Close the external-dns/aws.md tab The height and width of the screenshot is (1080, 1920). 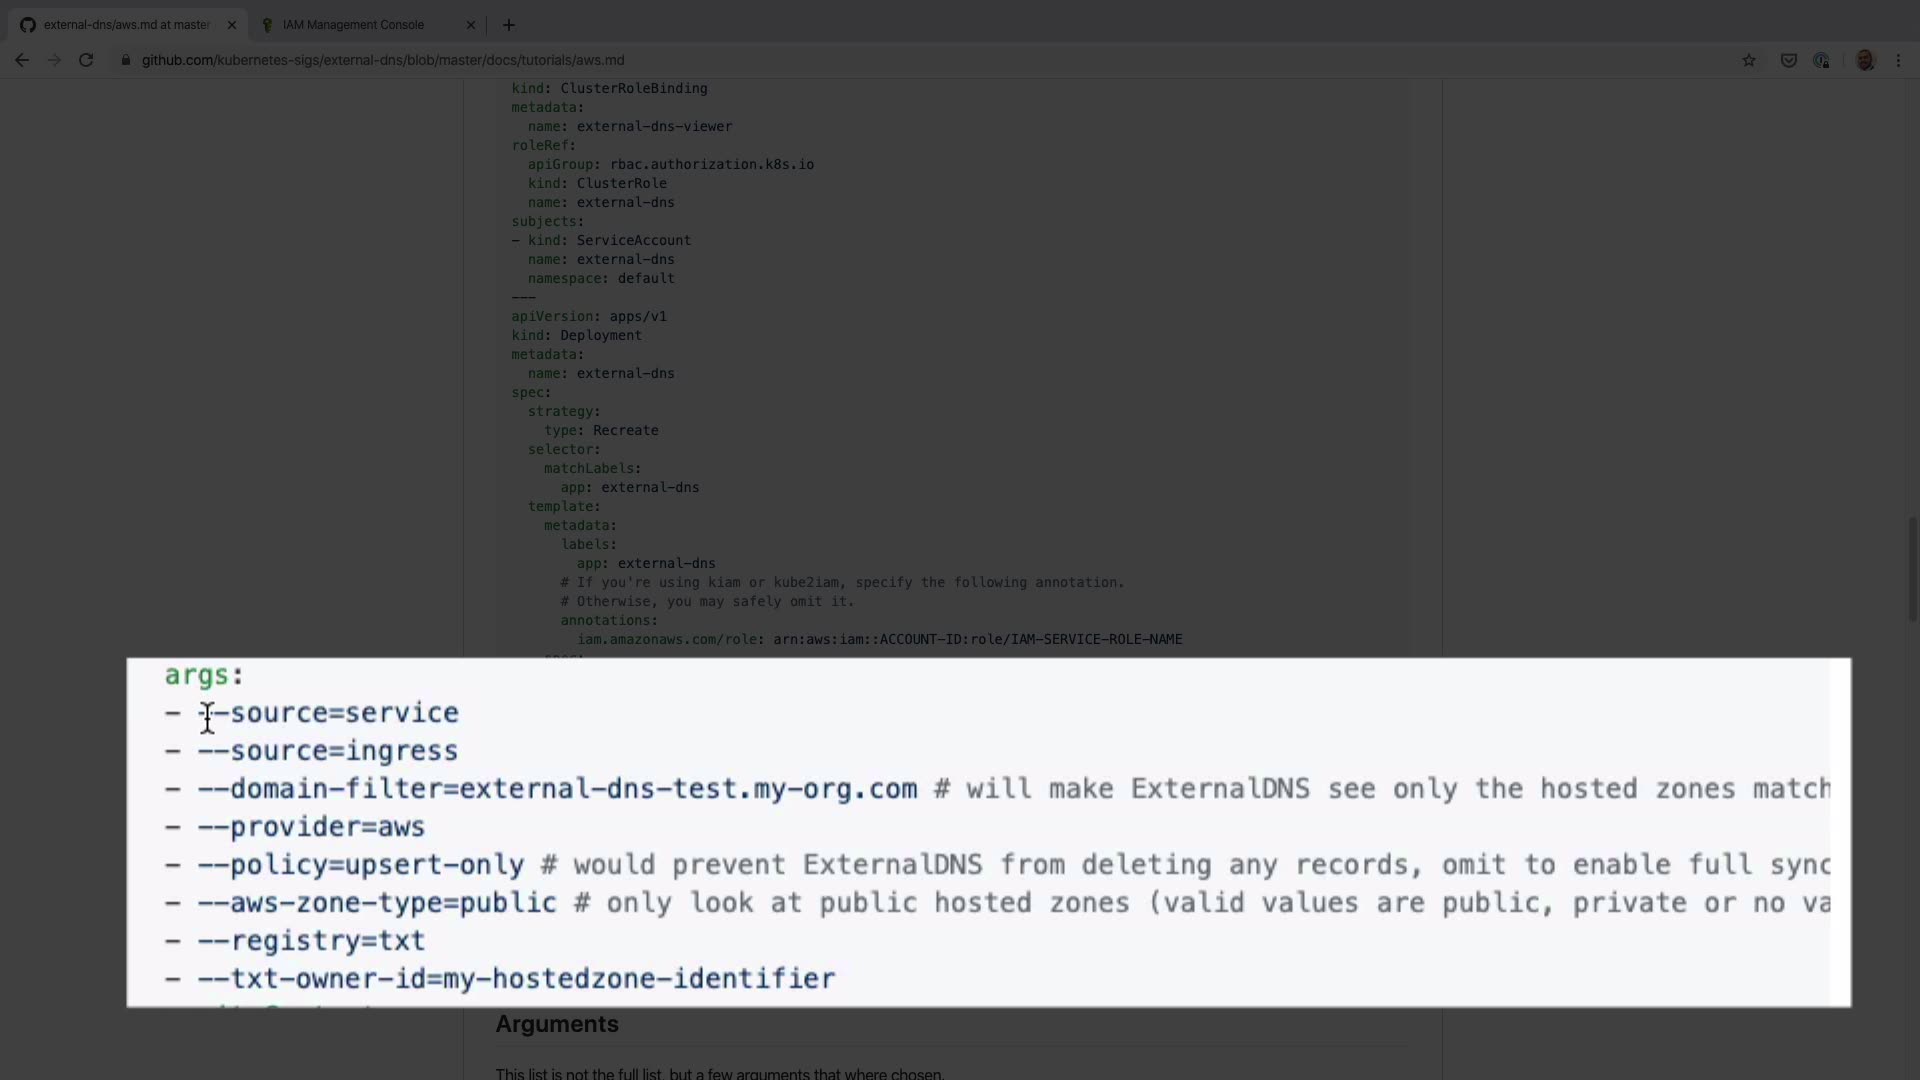[x=232, y=25]
